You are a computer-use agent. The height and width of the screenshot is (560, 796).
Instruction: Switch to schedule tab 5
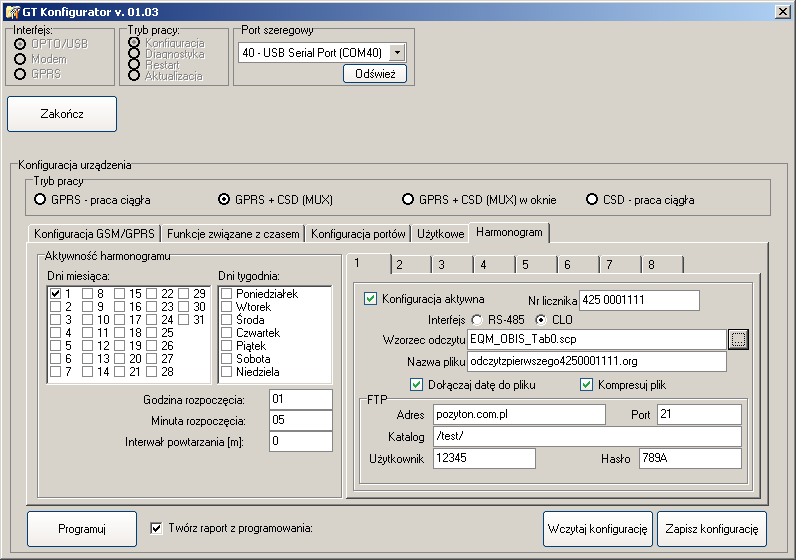pos(537,265)
